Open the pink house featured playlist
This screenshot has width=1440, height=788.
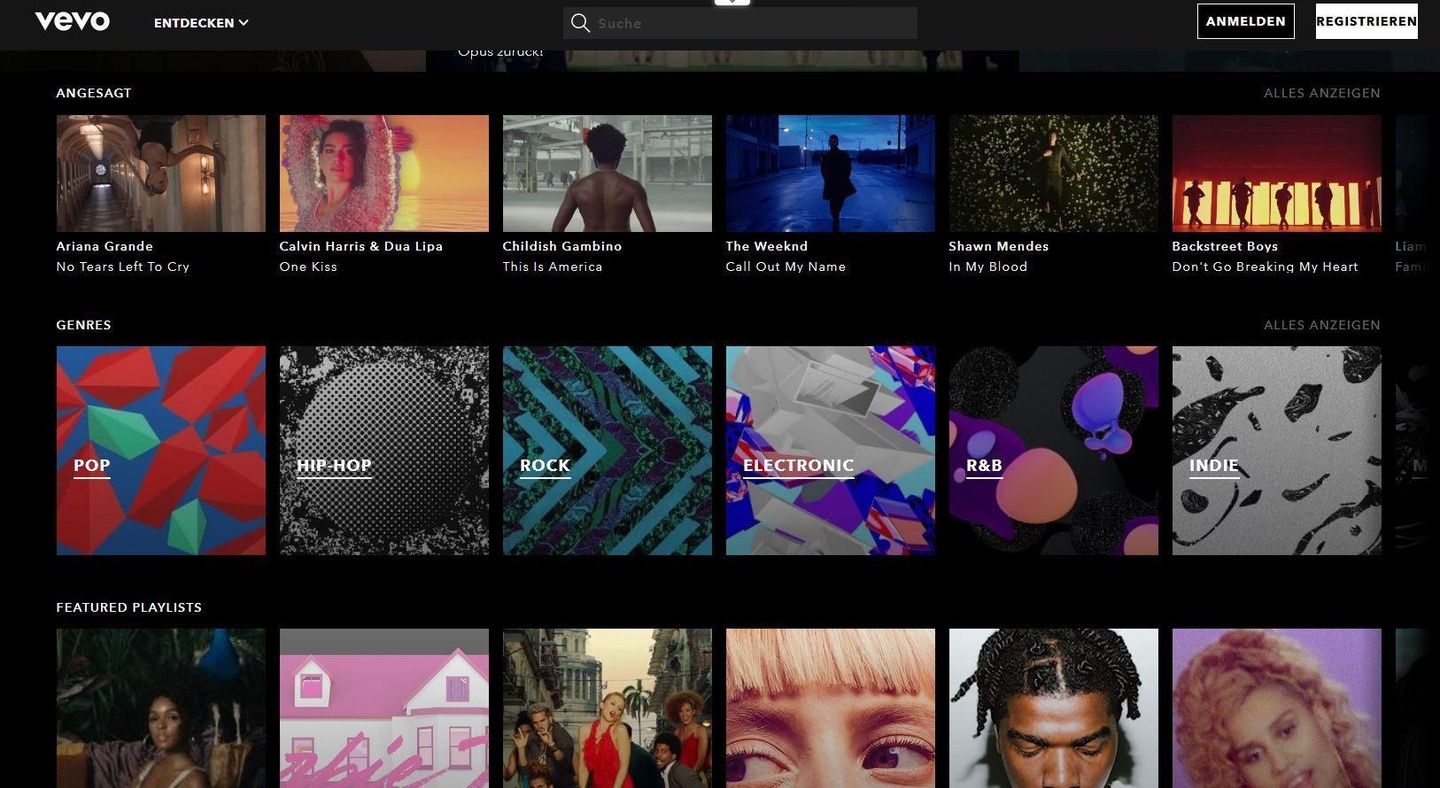(384, 708)
